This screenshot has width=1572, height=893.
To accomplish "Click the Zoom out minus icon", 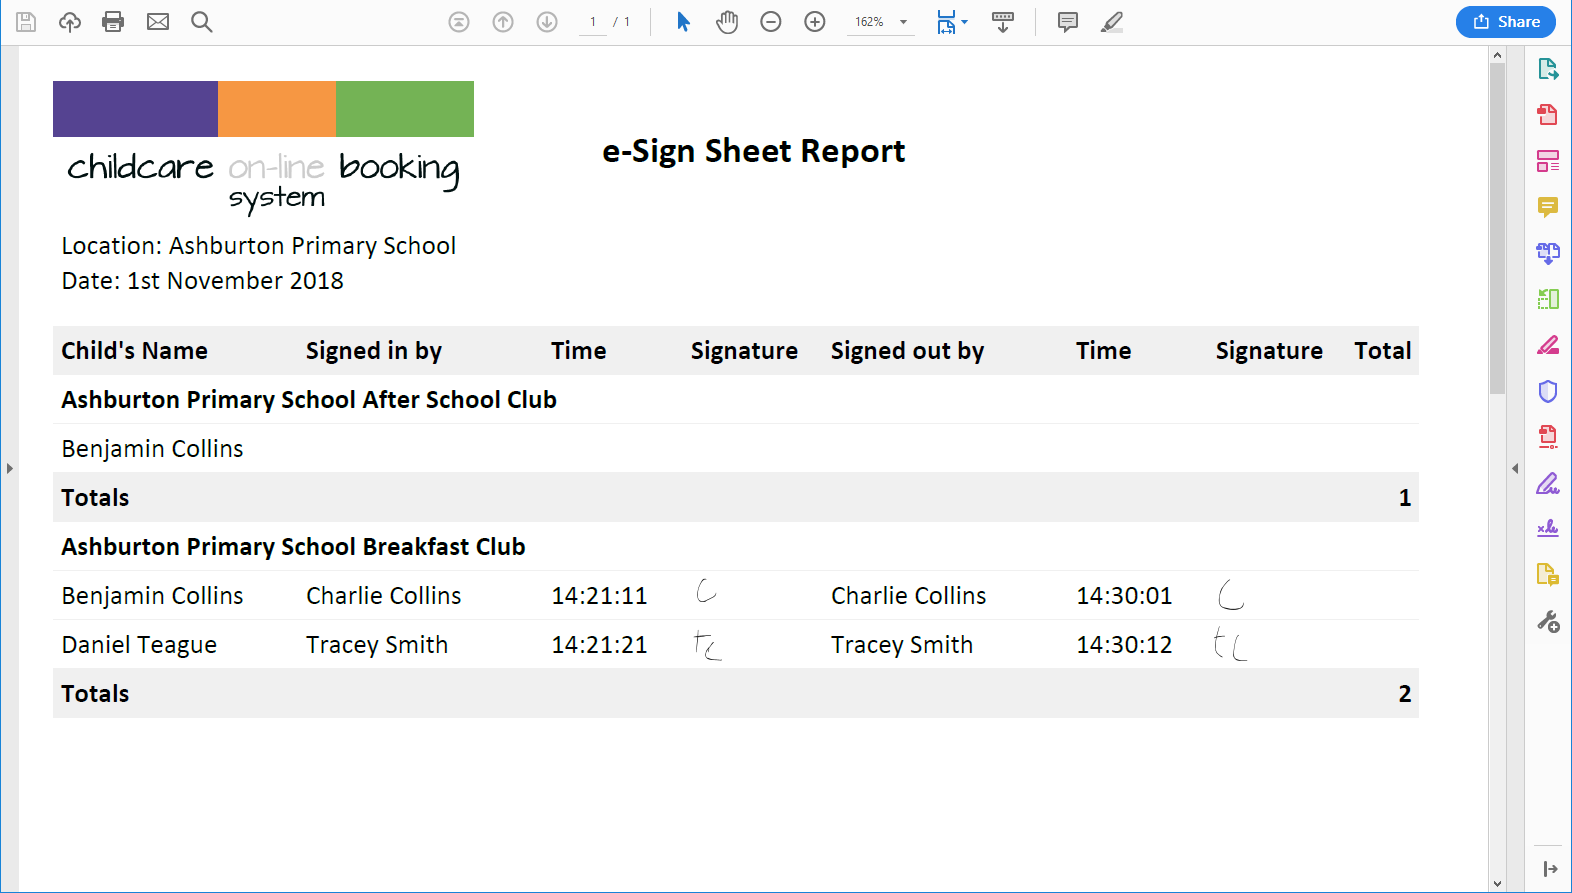I will coord(771,22).
